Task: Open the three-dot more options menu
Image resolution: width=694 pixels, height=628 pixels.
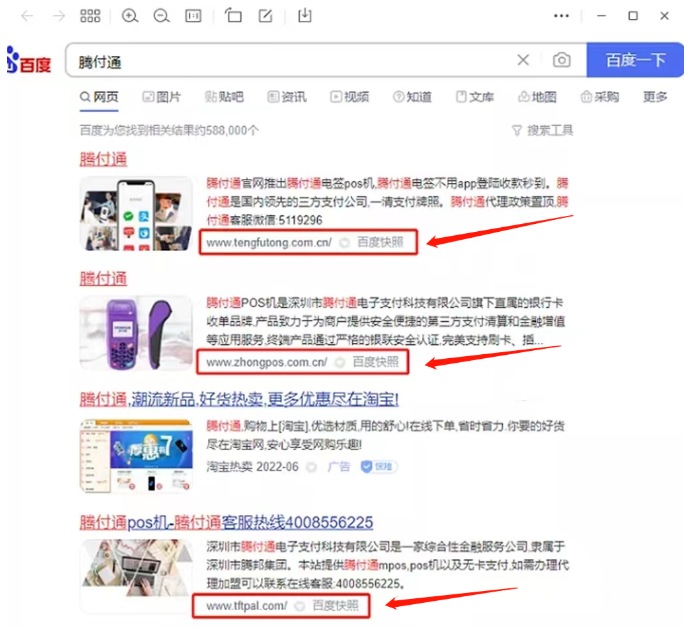Action: 561,16
